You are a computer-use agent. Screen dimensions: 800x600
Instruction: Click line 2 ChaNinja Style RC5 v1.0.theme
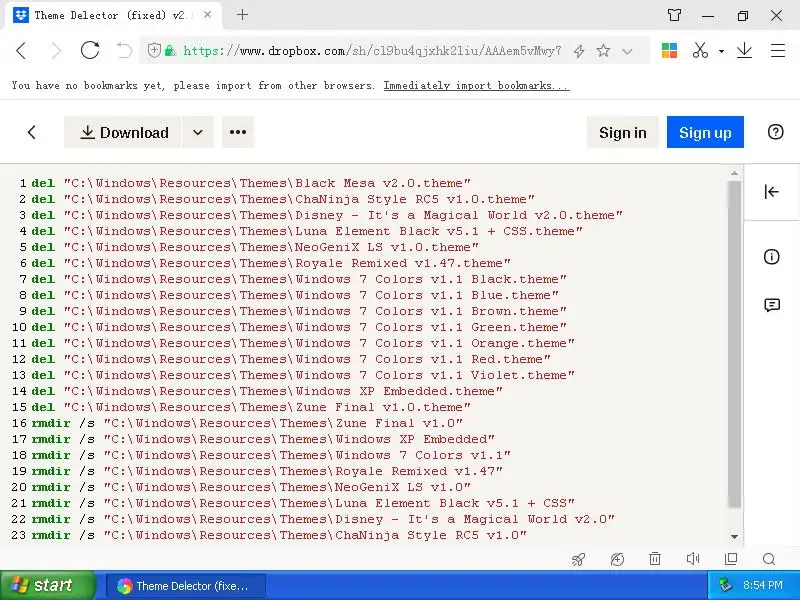299,199
